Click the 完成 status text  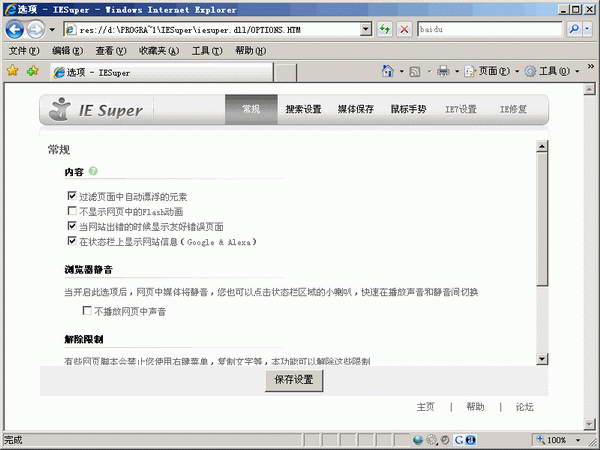click(13, 440)
